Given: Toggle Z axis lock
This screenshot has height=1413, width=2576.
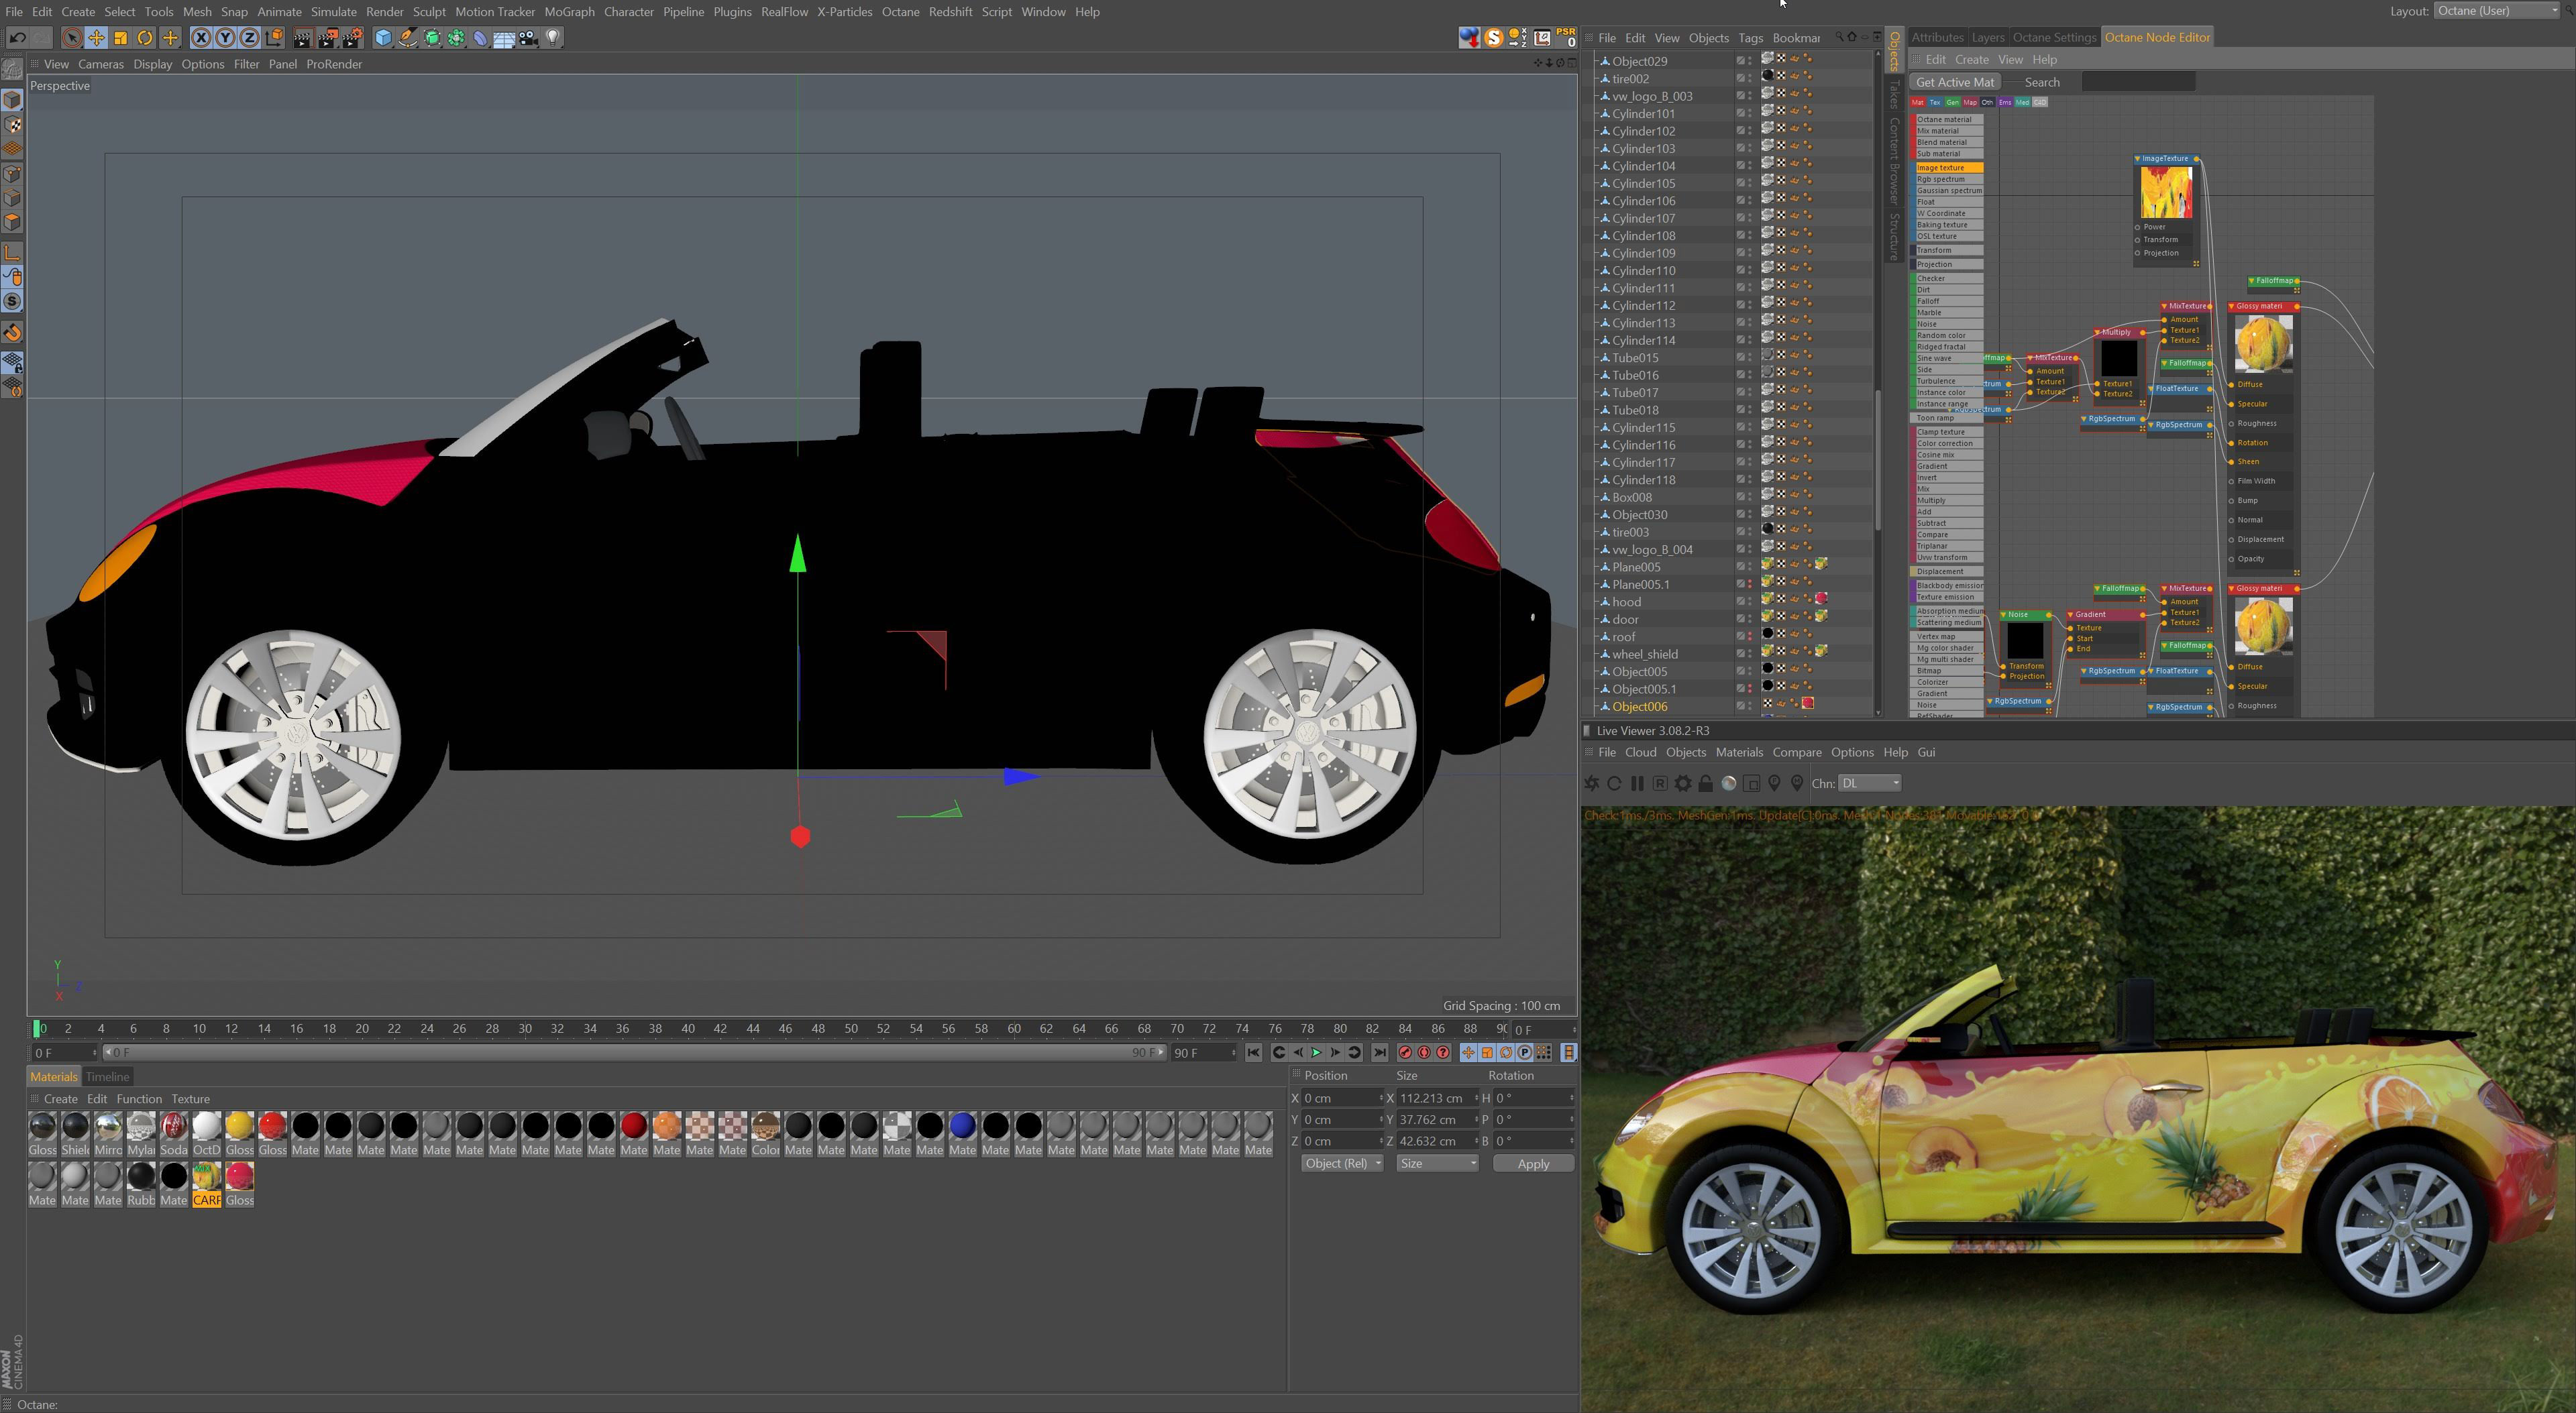Looking at the screenshot, I should [249, 38].
